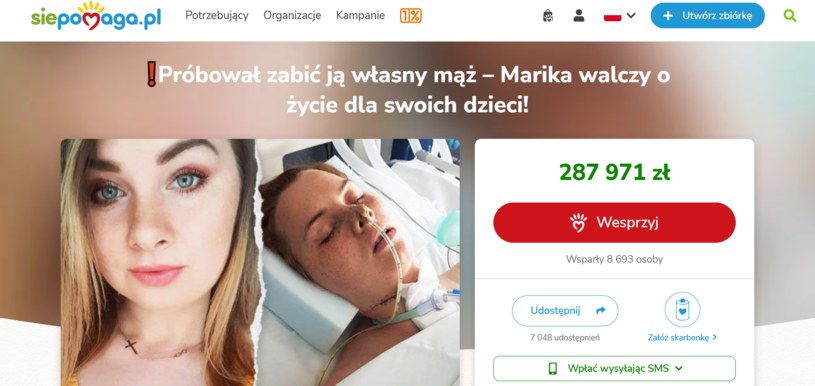Open search with the magnifier icon
This screenshot has height=386, width=815.
[x=790, y=16]
